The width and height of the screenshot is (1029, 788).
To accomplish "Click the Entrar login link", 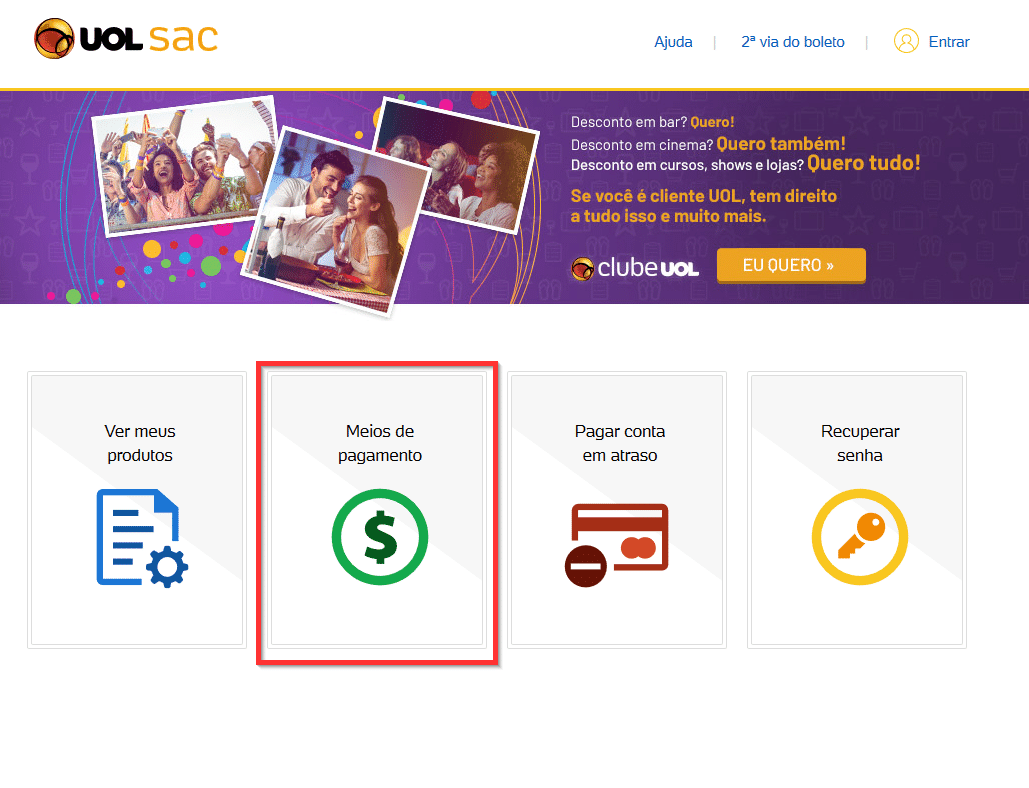I will coord(949,42).
